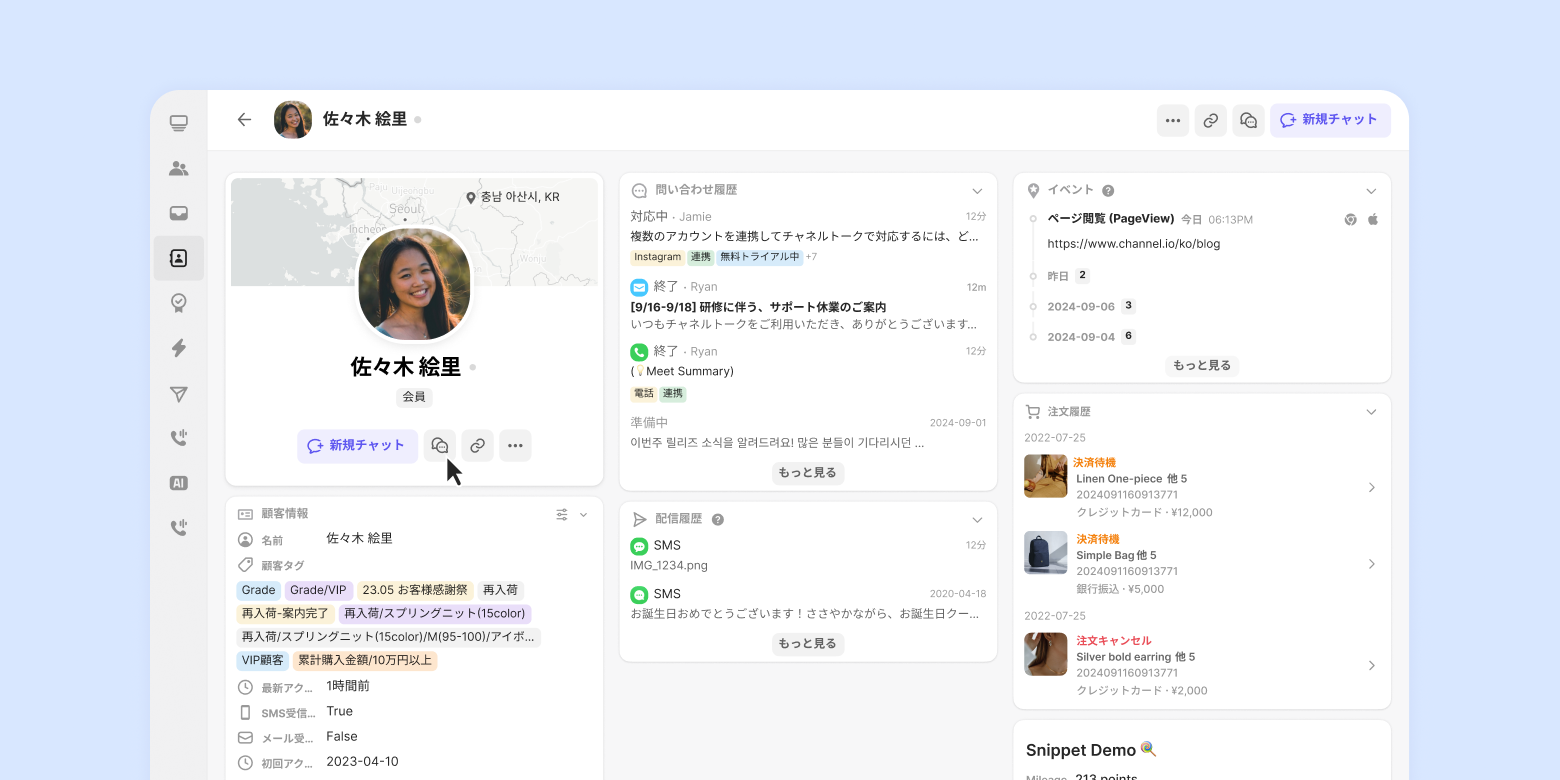
Task: Click もっと見る in 問い合わせ履歴
Action: pos(808,473)
